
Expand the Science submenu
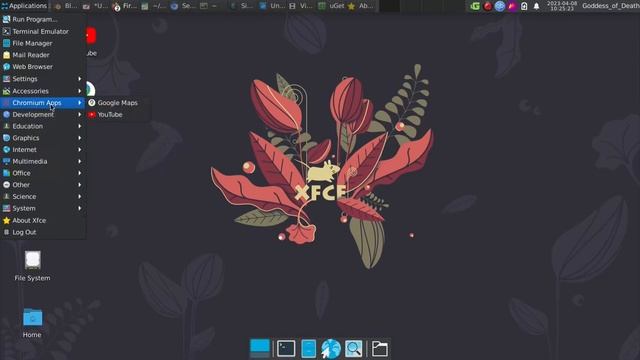(x=43, y=197)
